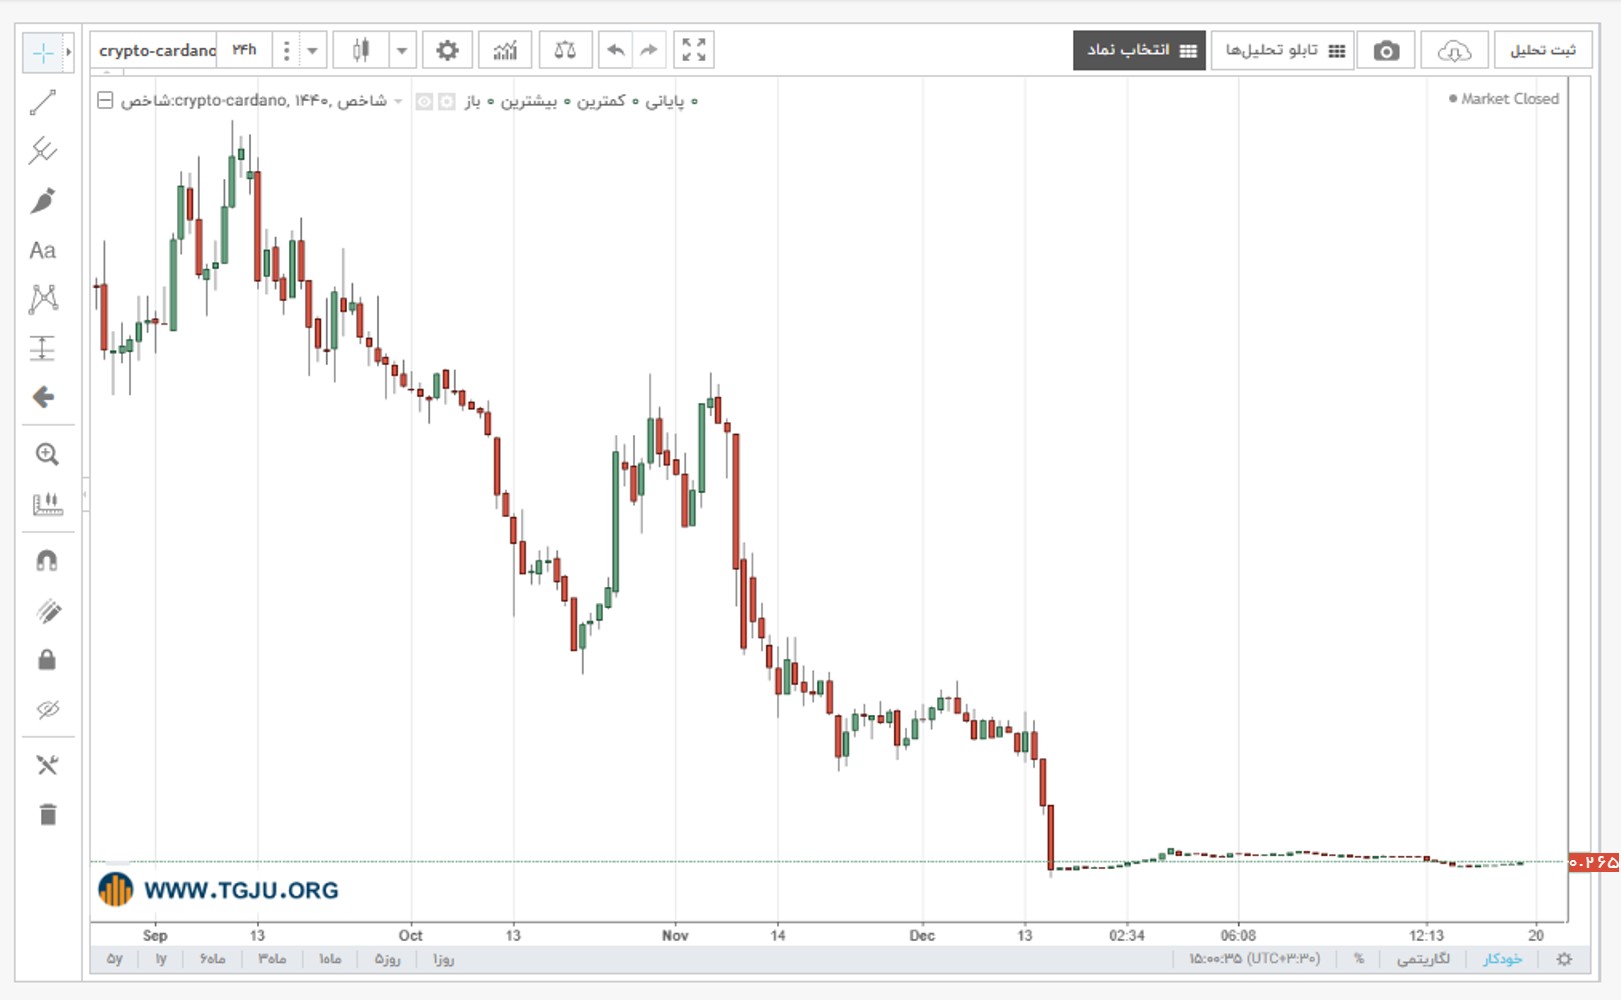Open the bottom-right axis settings gear
This screenshot has height=1000, width=1621.
1564,959
